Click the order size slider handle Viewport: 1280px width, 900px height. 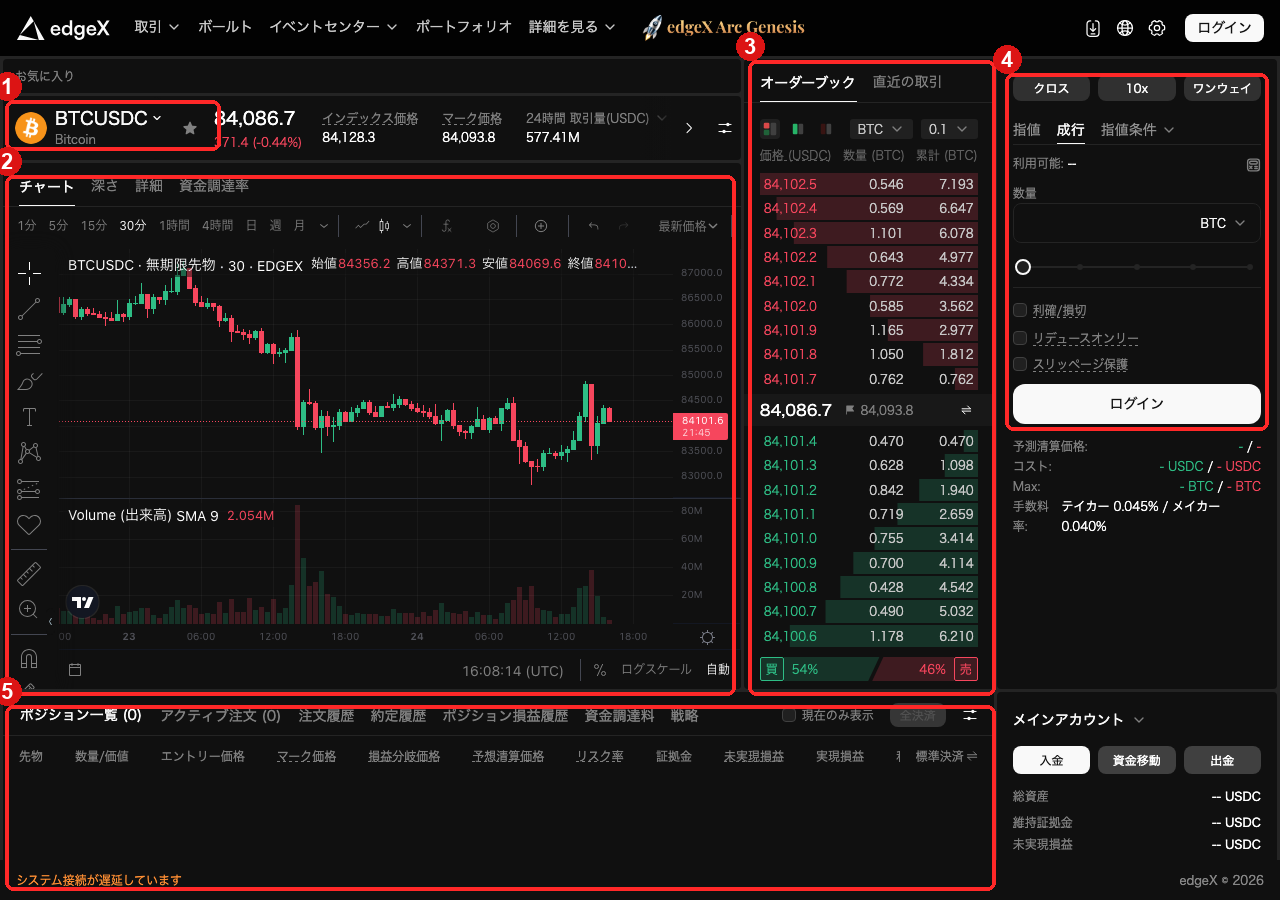(1023, 267)
